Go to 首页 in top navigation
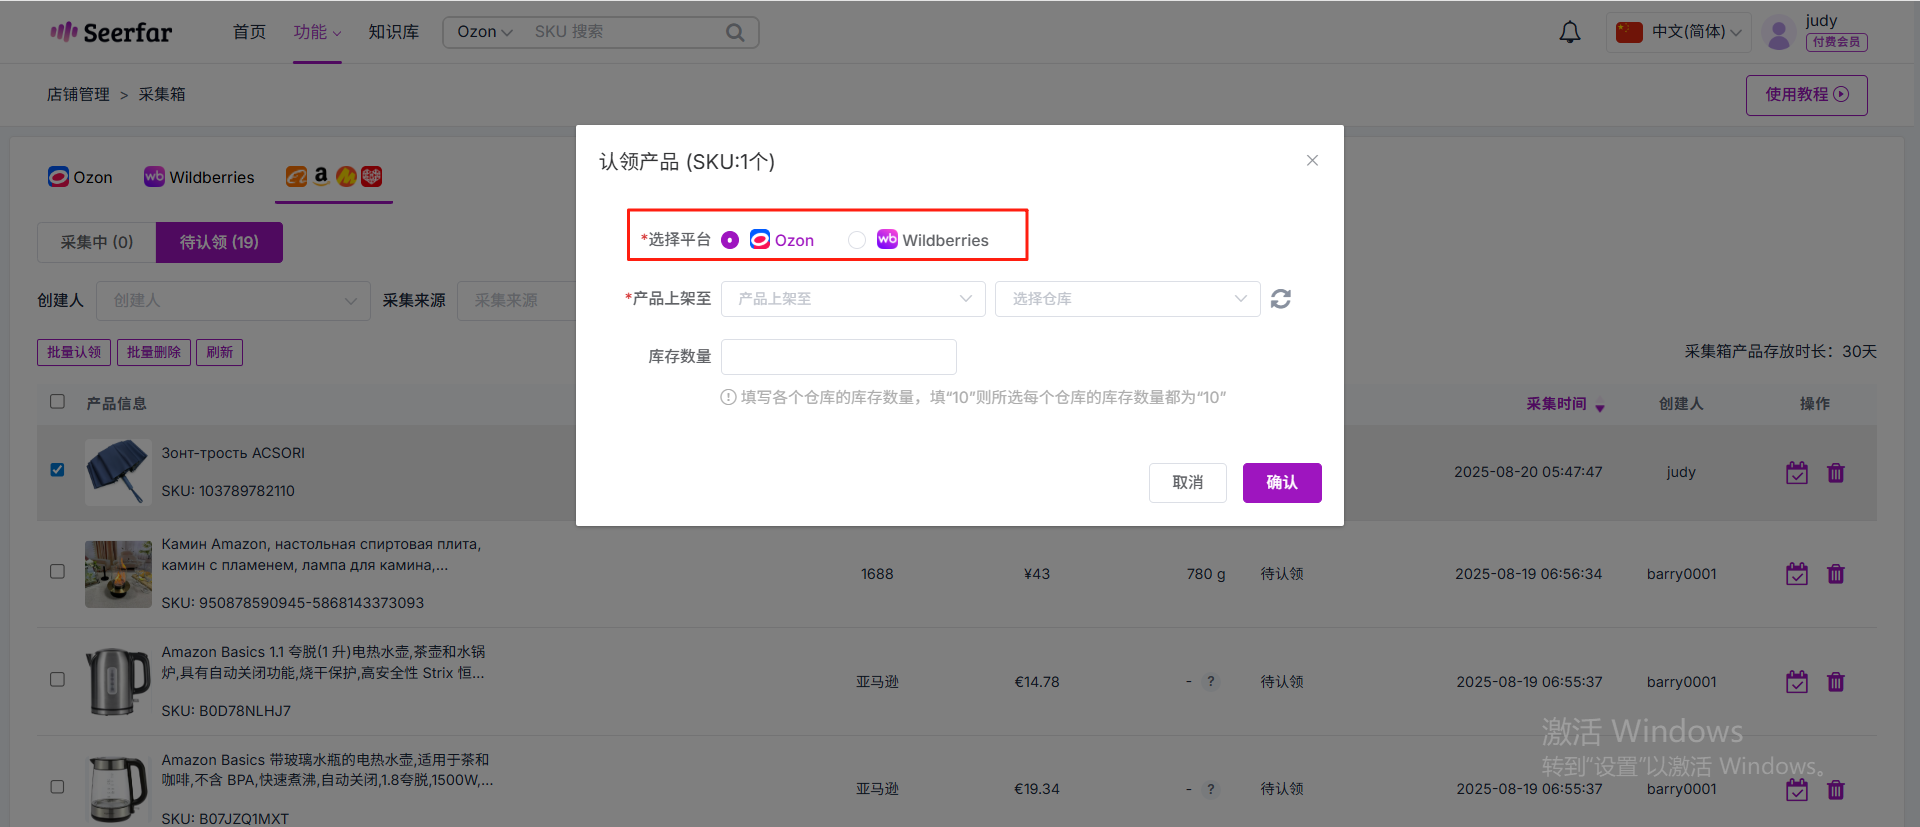The width and height of the screenshot is (1920, 827). (249, 32)
